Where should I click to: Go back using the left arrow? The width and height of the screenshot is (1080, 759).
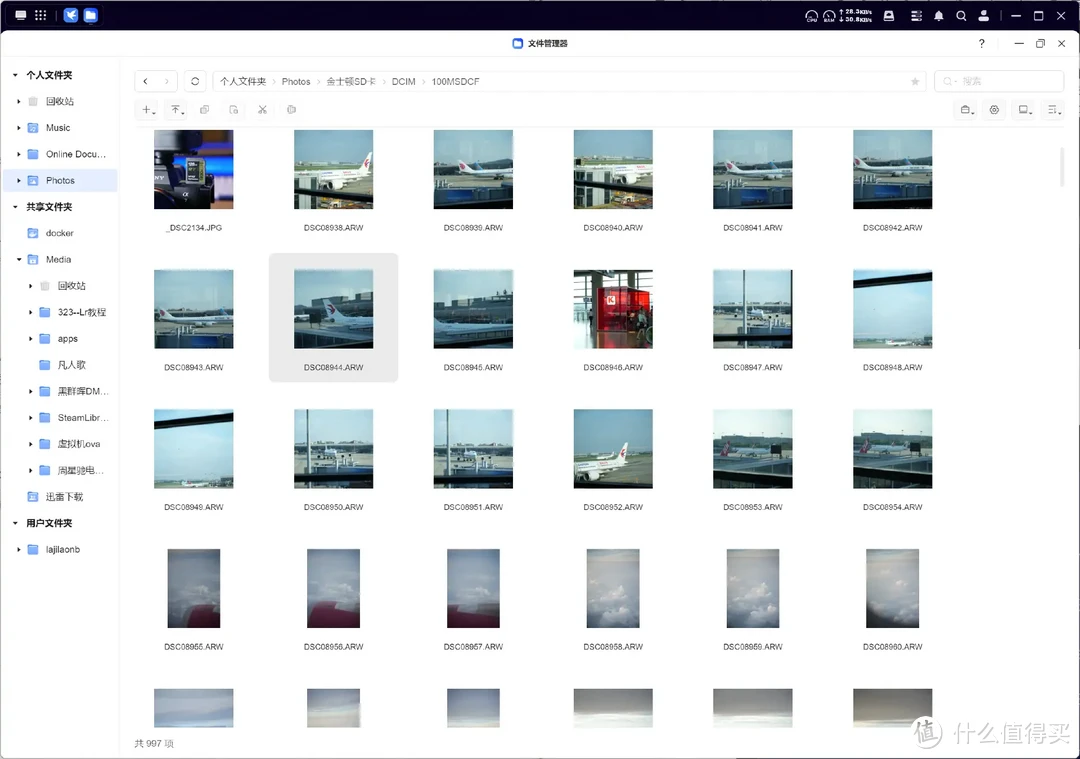tap(146, 81)
